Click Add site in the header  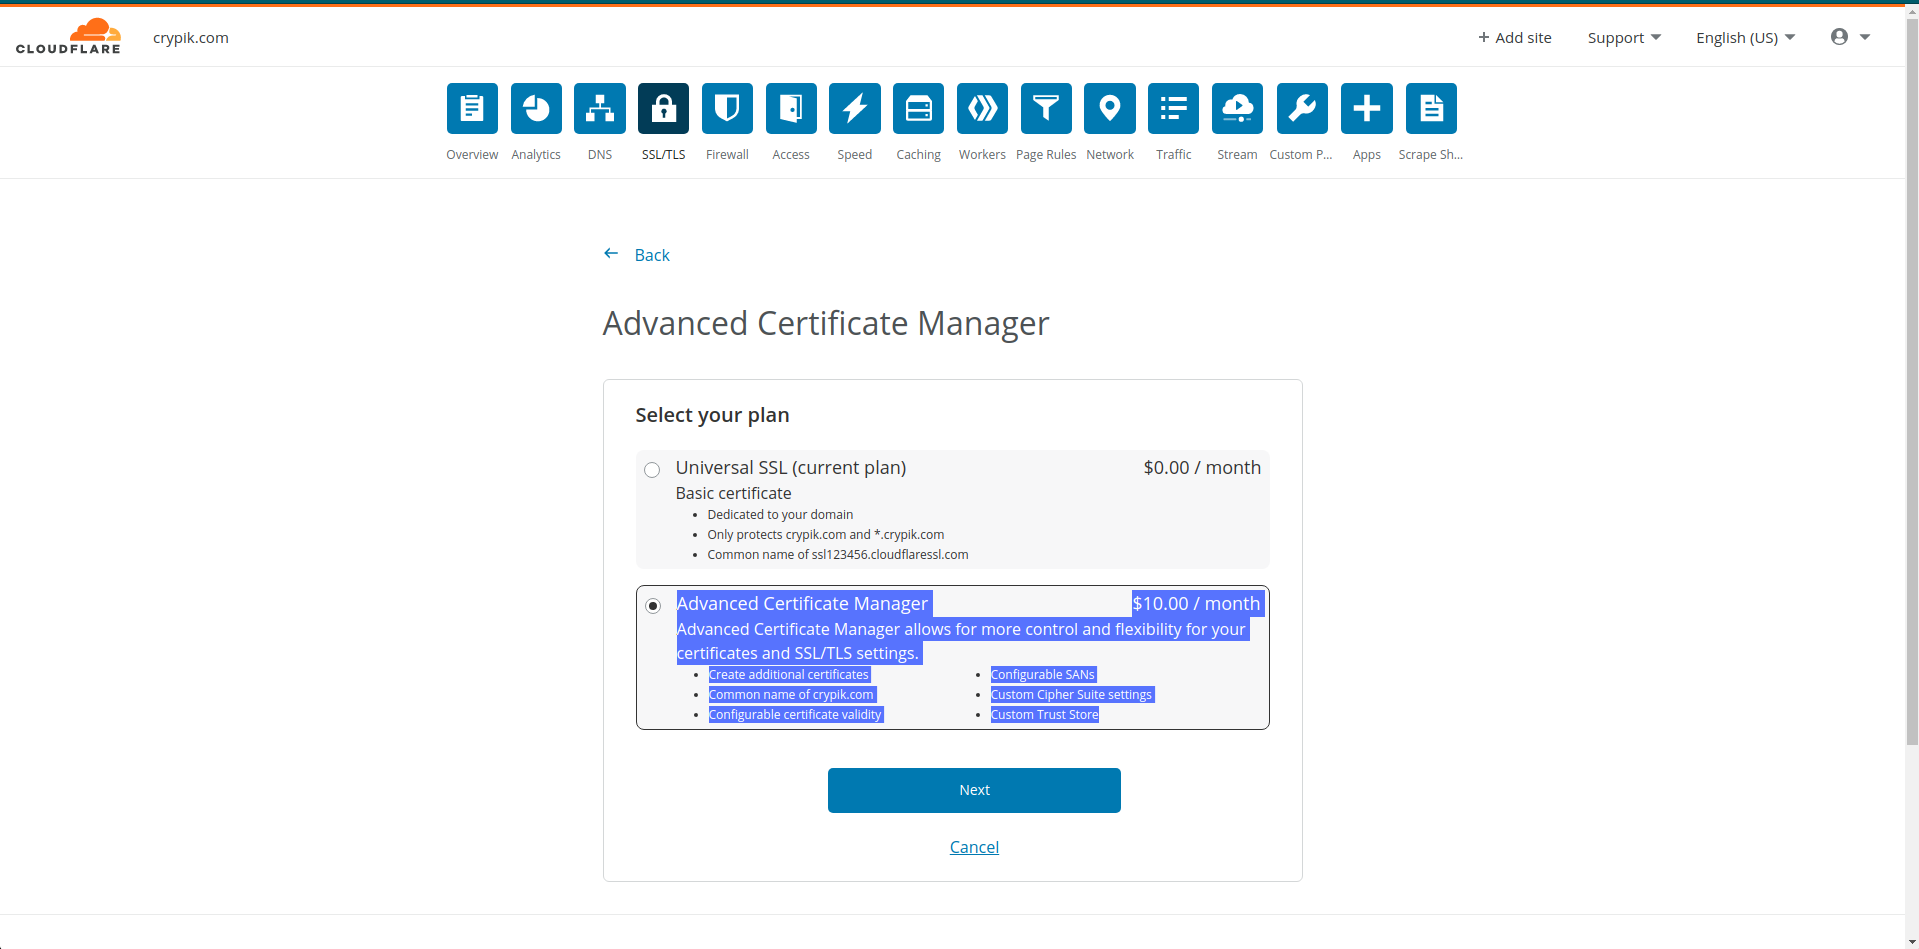tap(1515, 38)
